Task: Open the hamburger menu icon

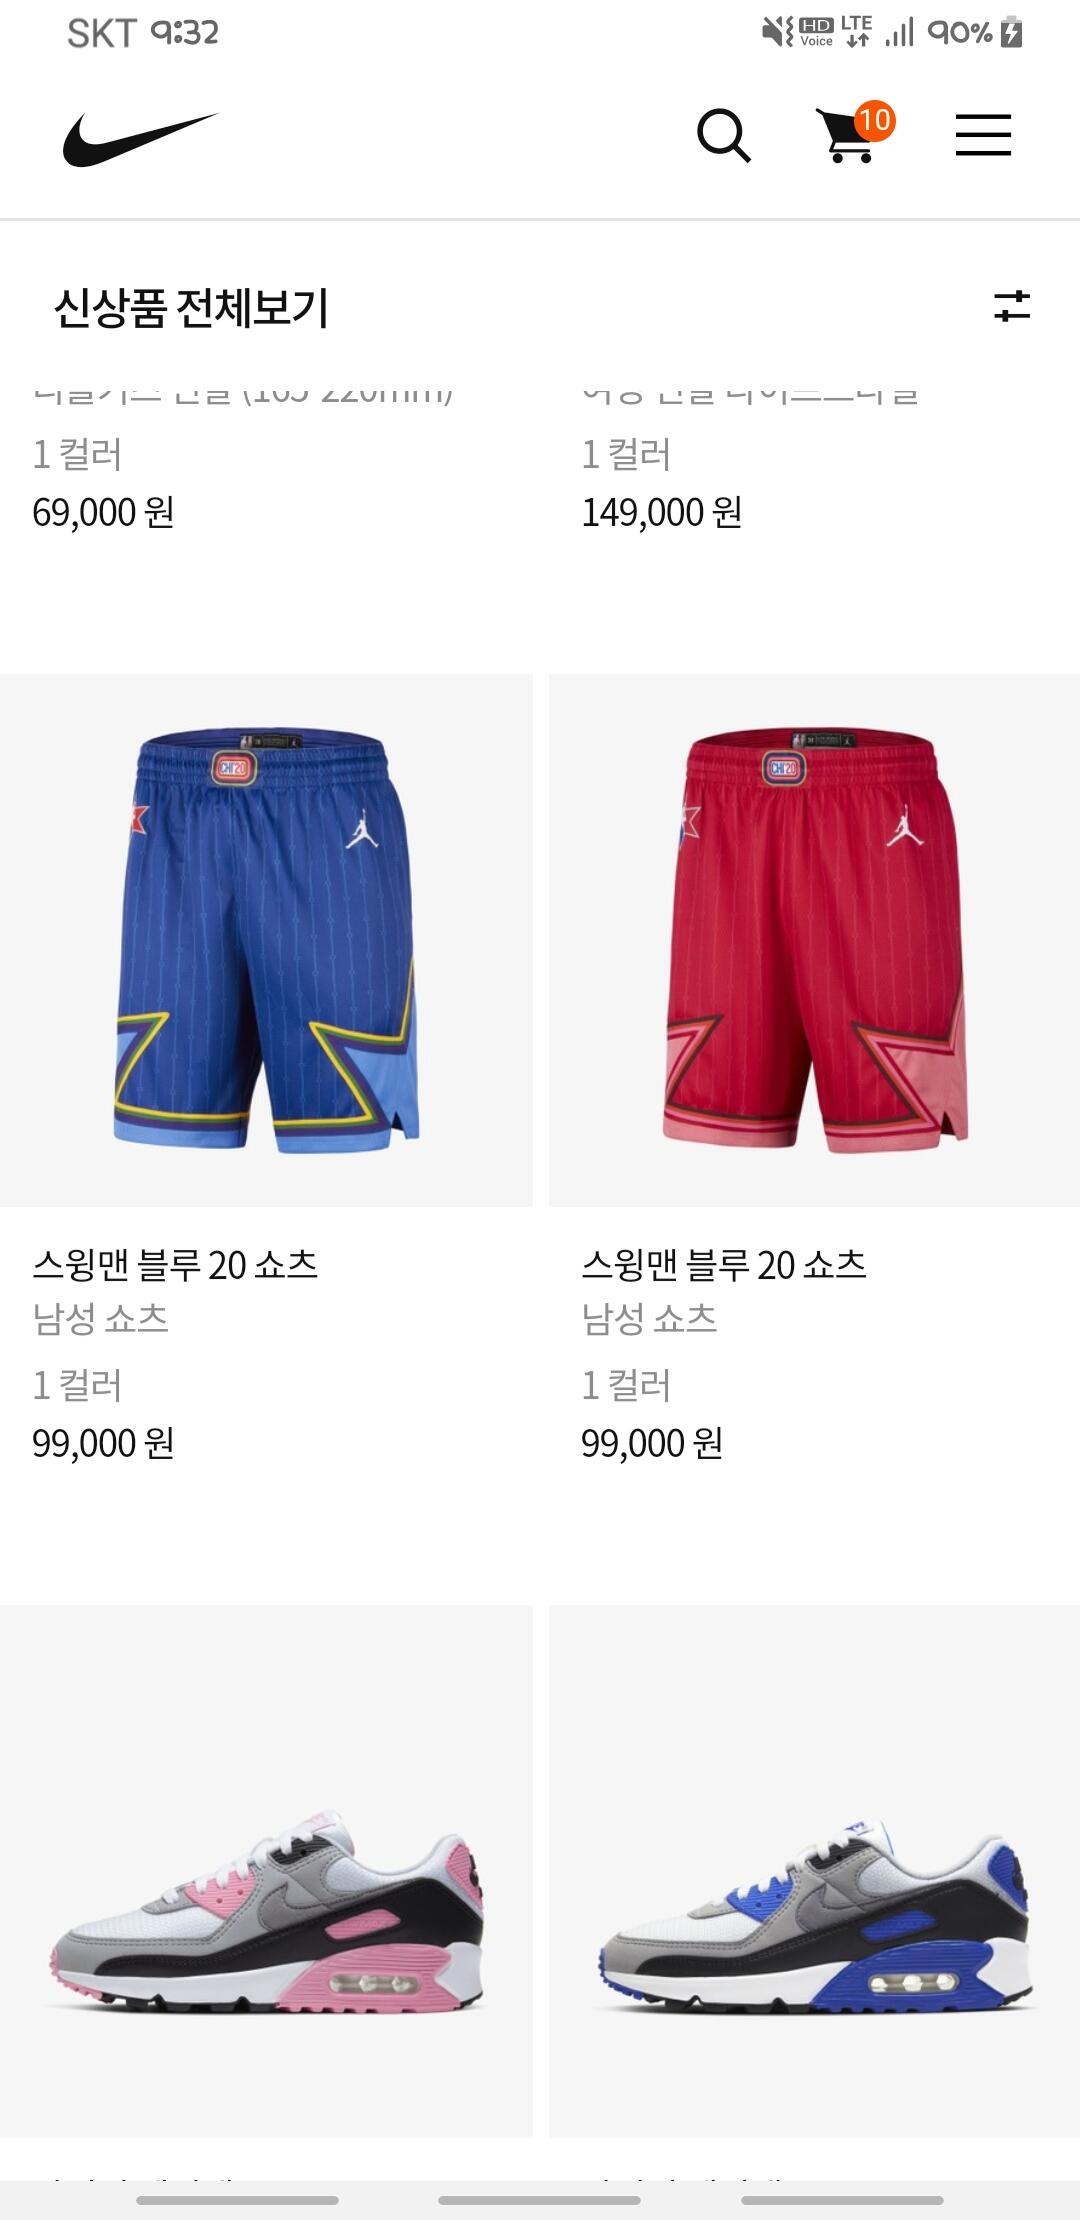Action: (983, 135)
